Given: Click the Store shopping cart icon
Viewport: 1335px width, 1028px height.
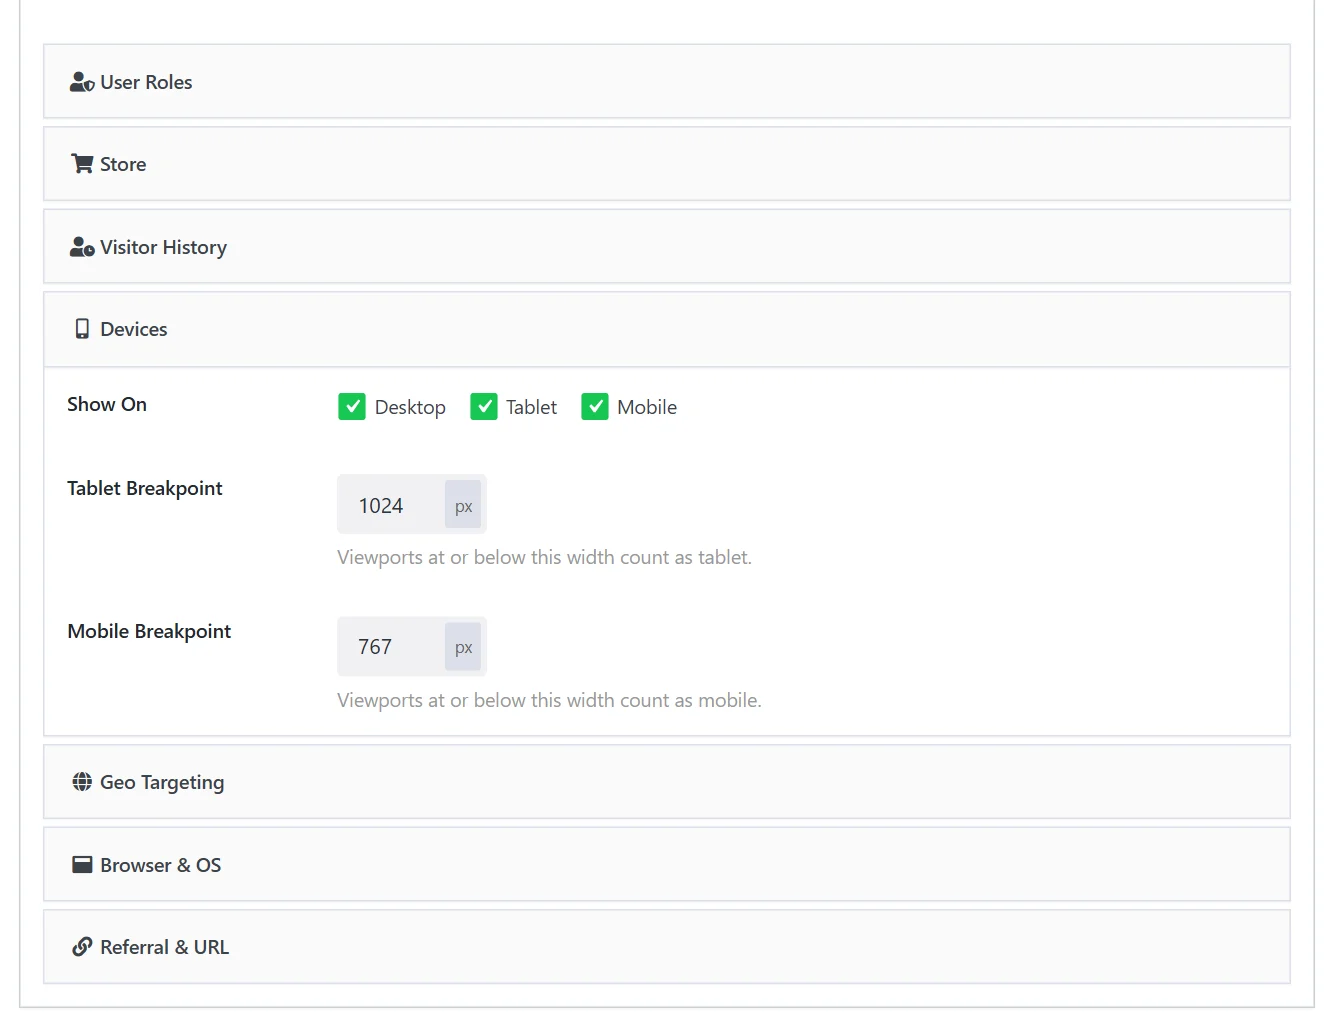Looking at the screenshot, I should pyautogui.click(x=82, y=164).
